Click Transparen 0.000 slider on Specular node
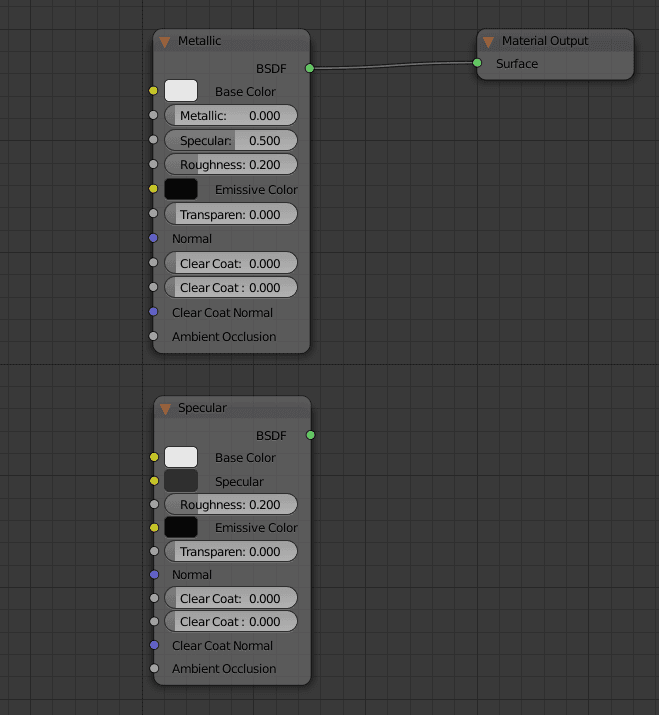This screenshot has height=715, width=659. pos(231,551)
